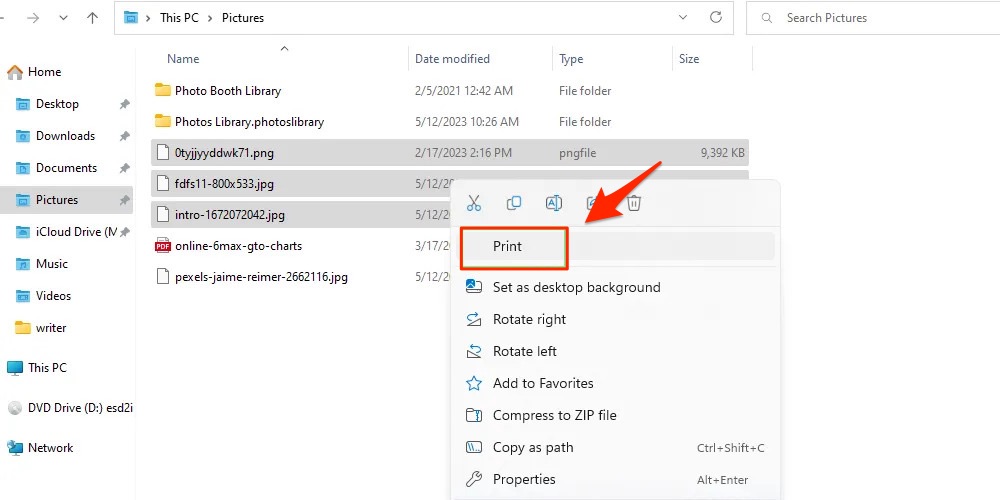Click the Forward navigation arrow
The width and height of the screenshot is (1000, 500).
(32, 17)
